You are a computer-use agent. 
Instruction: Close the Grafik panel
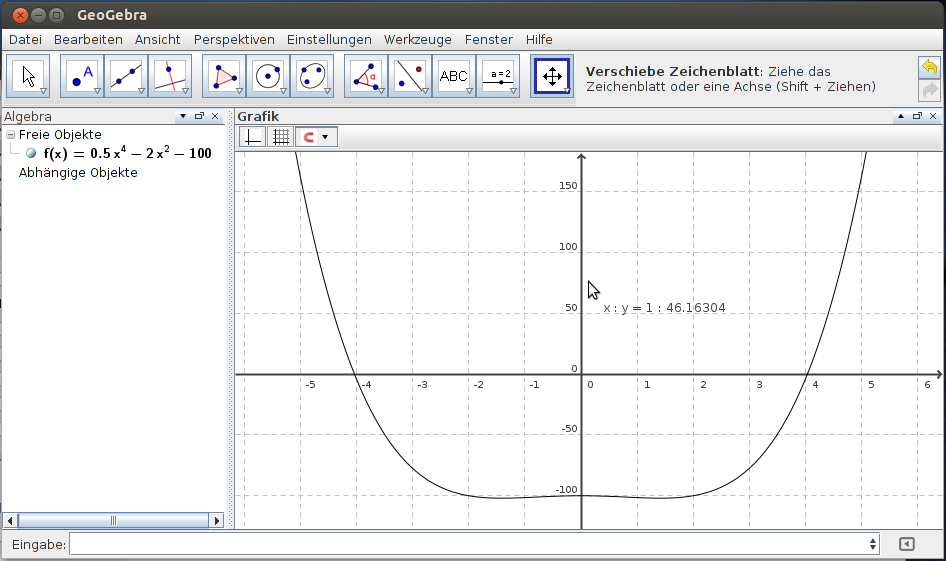point(933,116)
